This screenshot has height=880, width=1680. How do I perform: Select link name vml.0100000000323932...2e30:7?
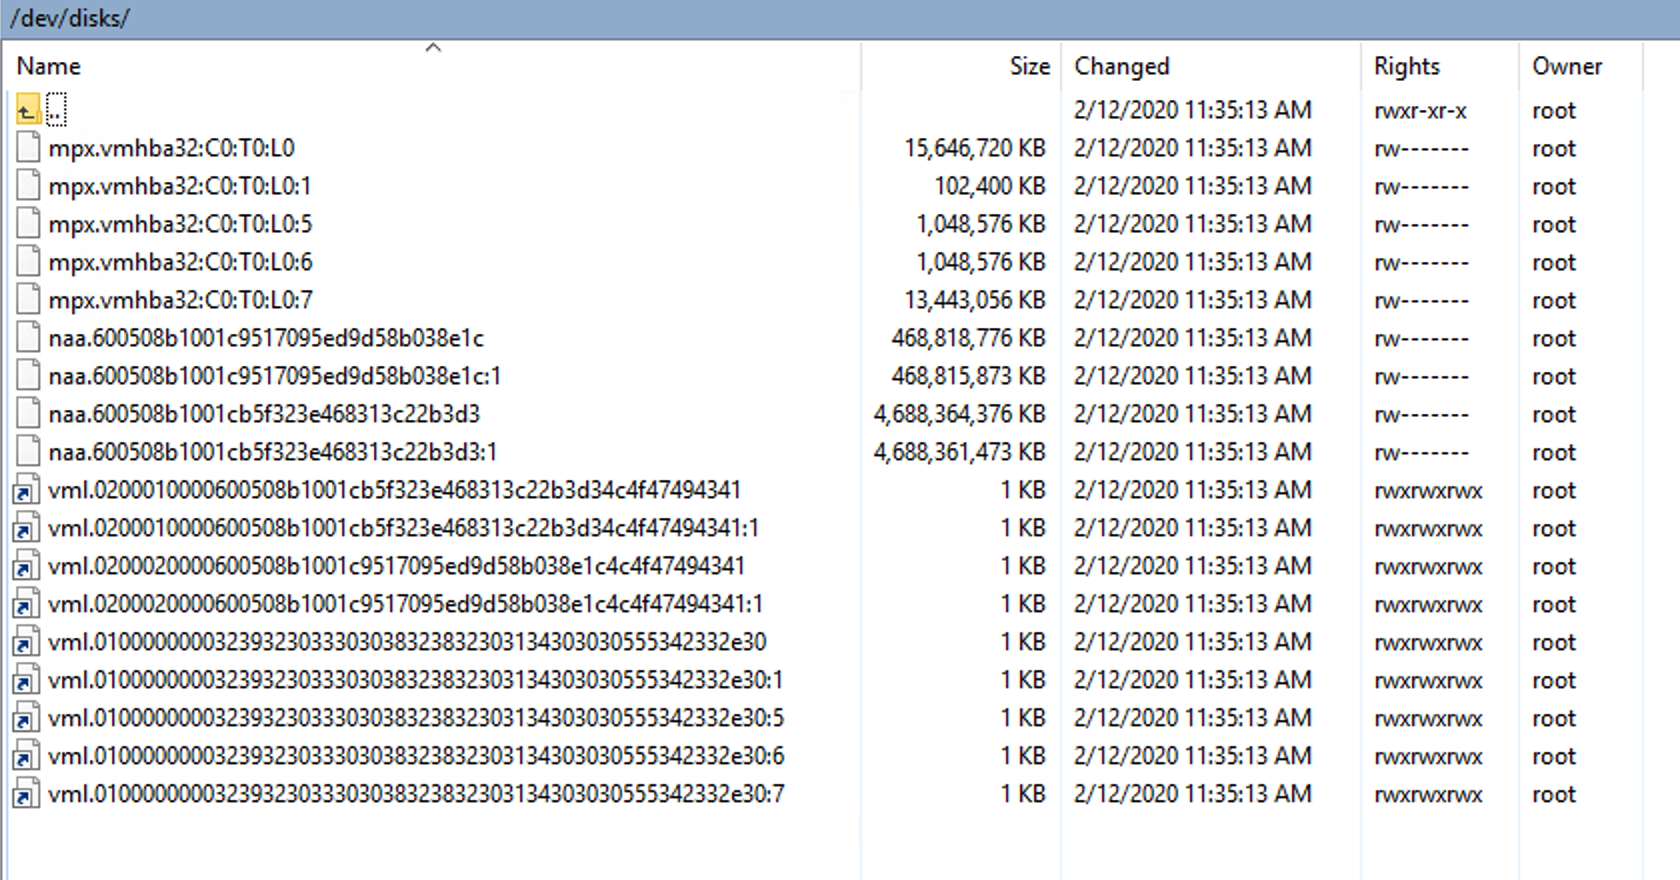point(416,794)
